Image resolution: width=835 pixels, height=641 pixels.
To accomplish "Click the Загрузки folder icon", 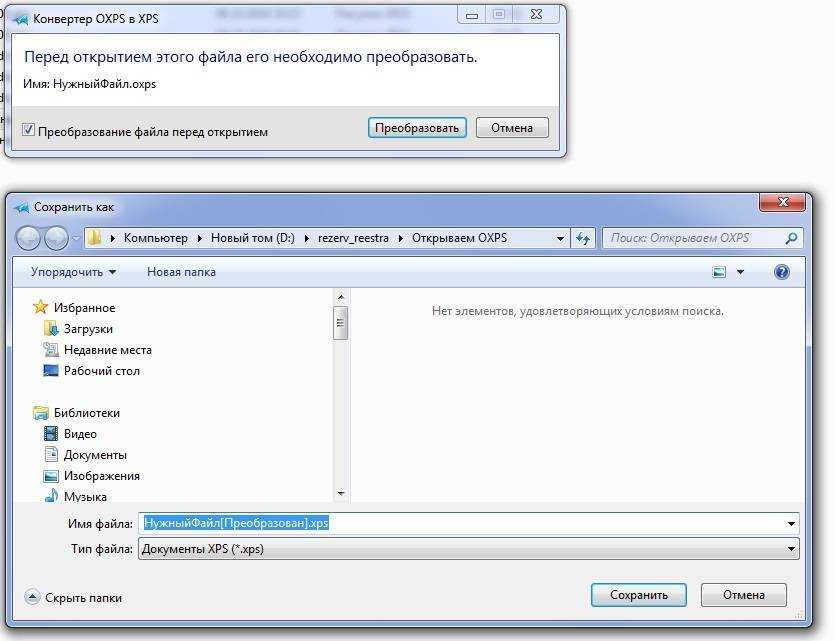I will pyautogui.click(x=51, y=328).
